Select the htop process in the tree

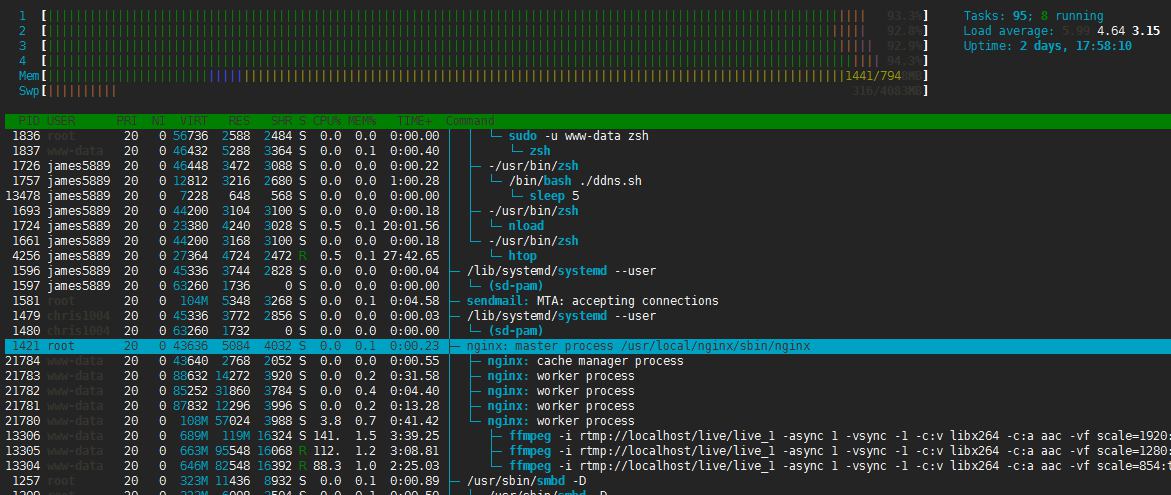pyautogui.click(x=522, y=256)
